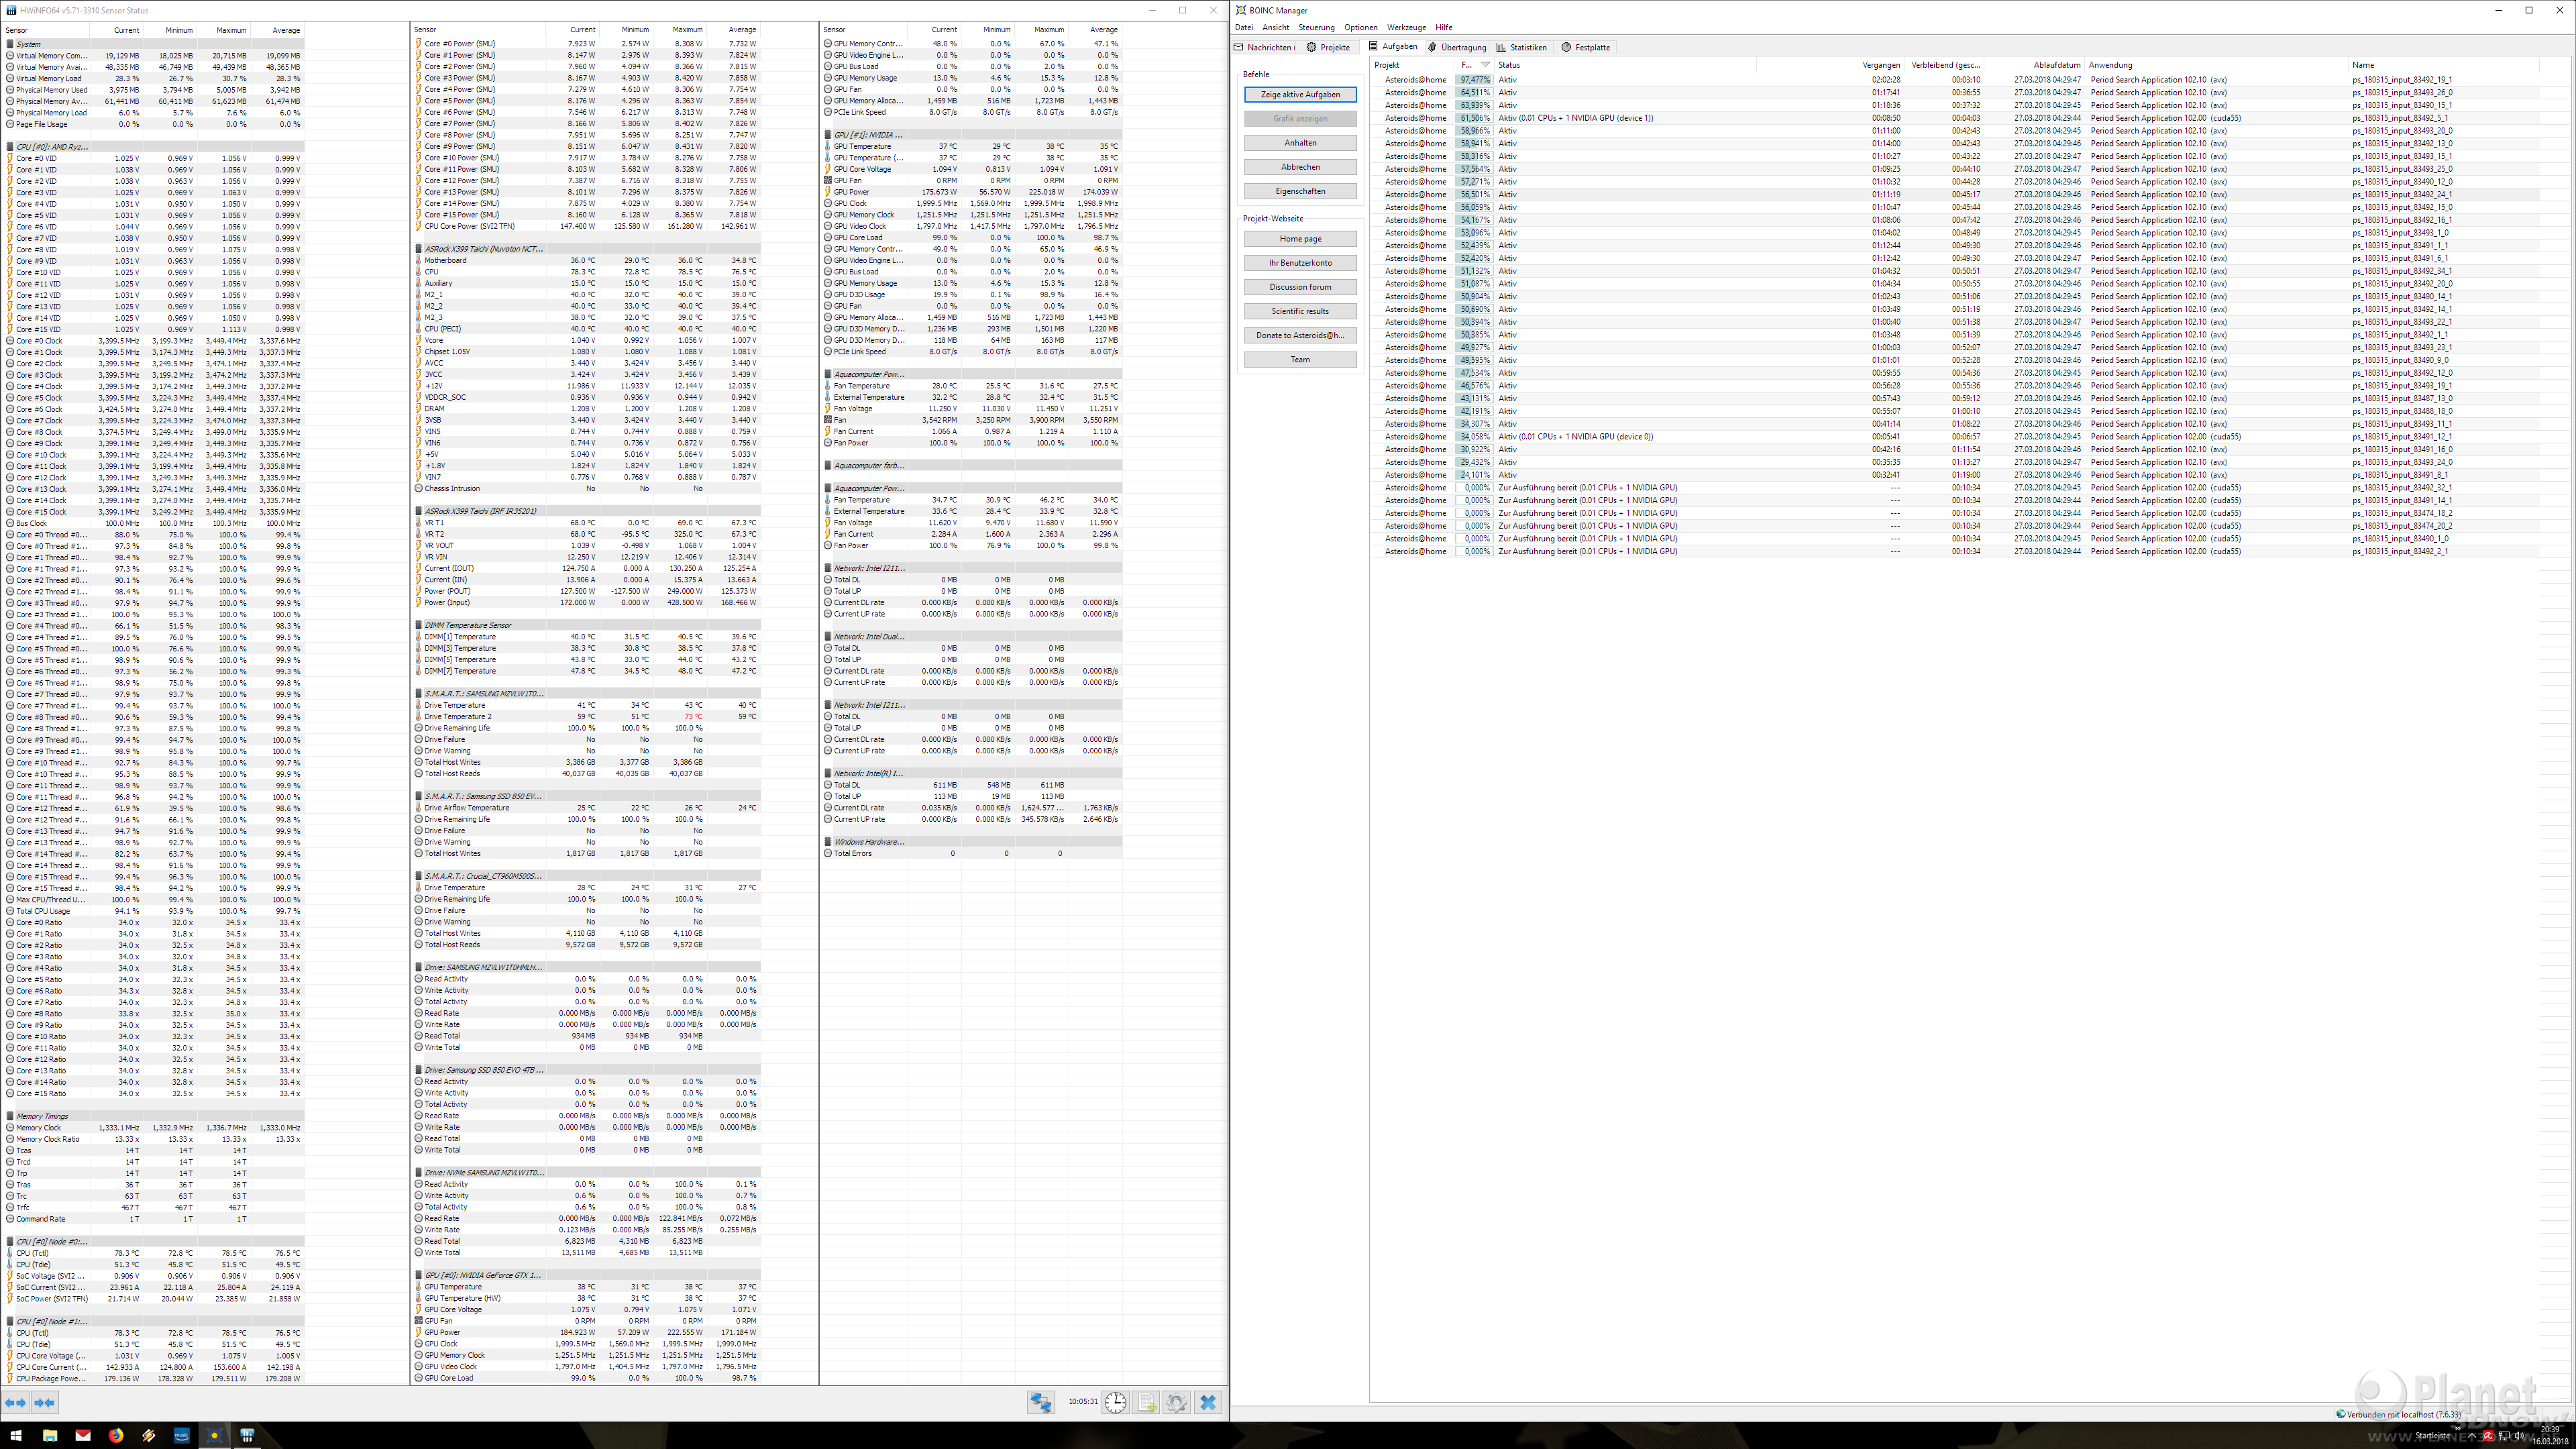The image size is (2576, 1449).
Task: Switch to Projekte tab
Action: point(1328,47)
